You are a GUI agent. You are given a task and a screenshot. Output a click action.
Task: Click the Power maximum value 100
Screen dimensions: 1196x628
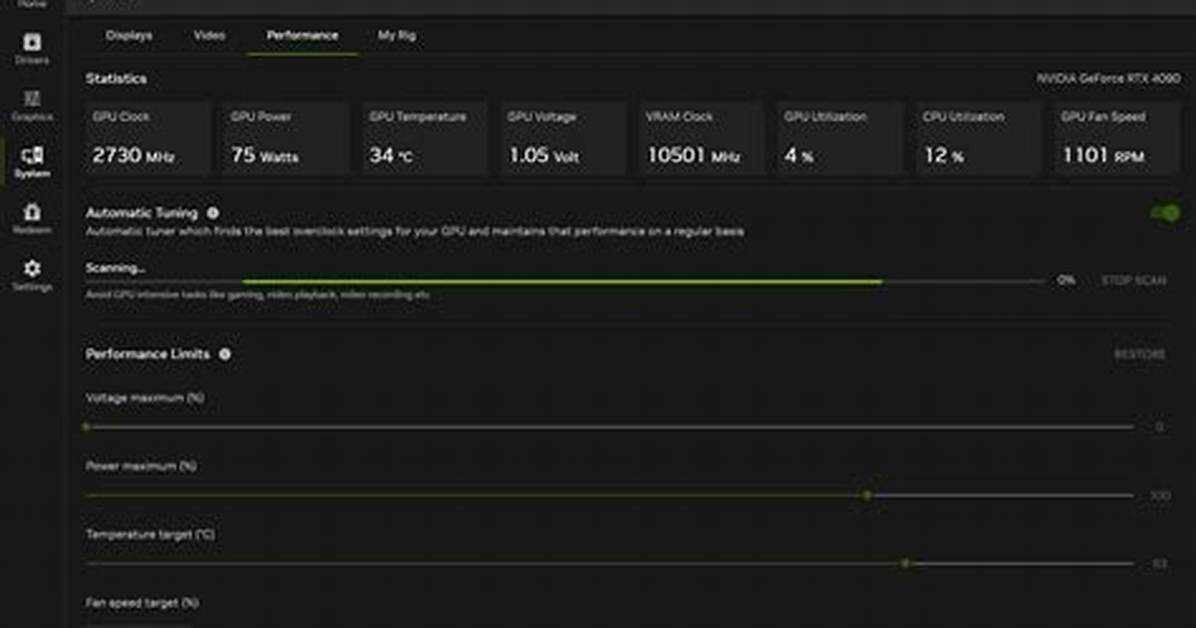(x=1159, y=495)
